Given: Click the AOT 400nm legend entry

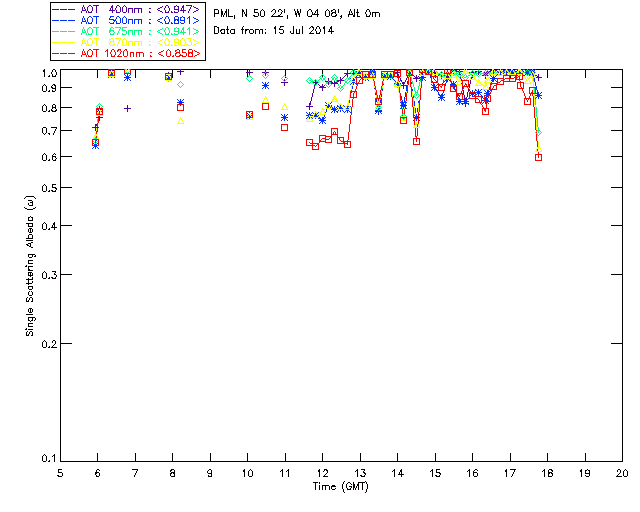Looking at the screenshot, I should 127,9.
